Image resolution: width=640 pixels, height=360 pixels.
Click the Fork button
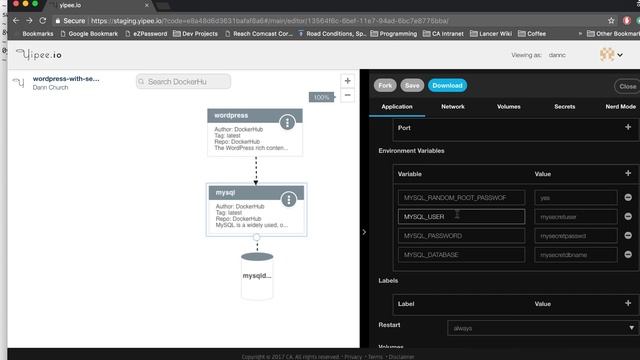pyautogui.click(x=385, y=85)
